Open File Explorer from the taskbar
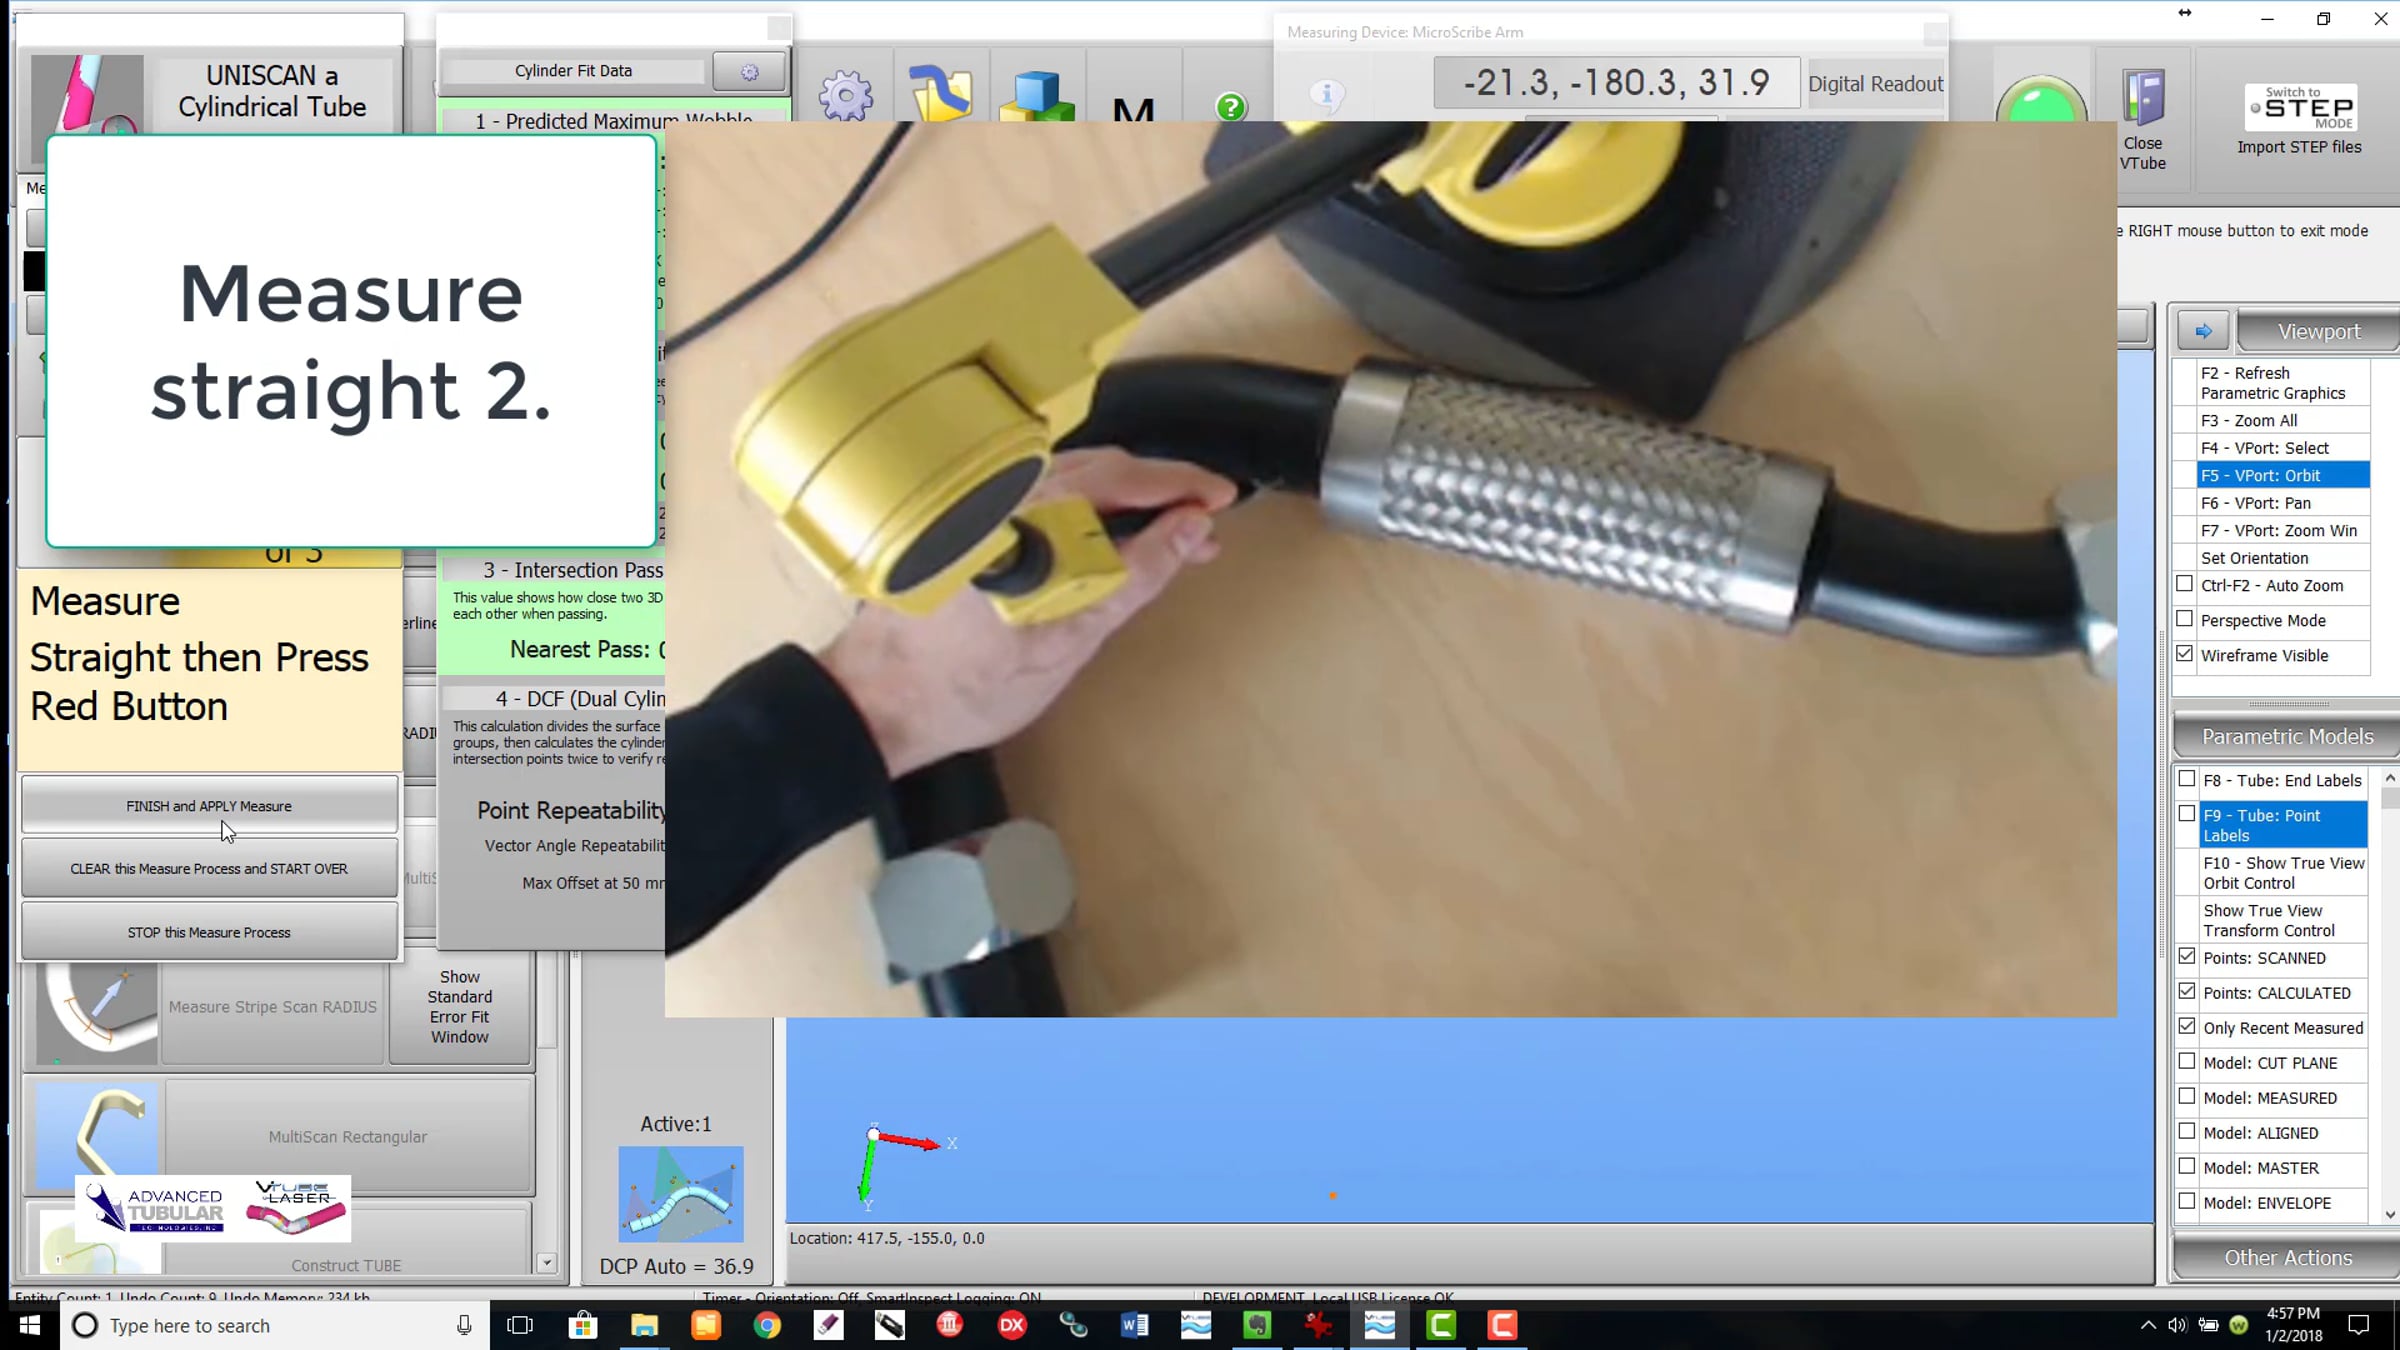The height and width of the screenshot is (1350, 2400). 644,1325
